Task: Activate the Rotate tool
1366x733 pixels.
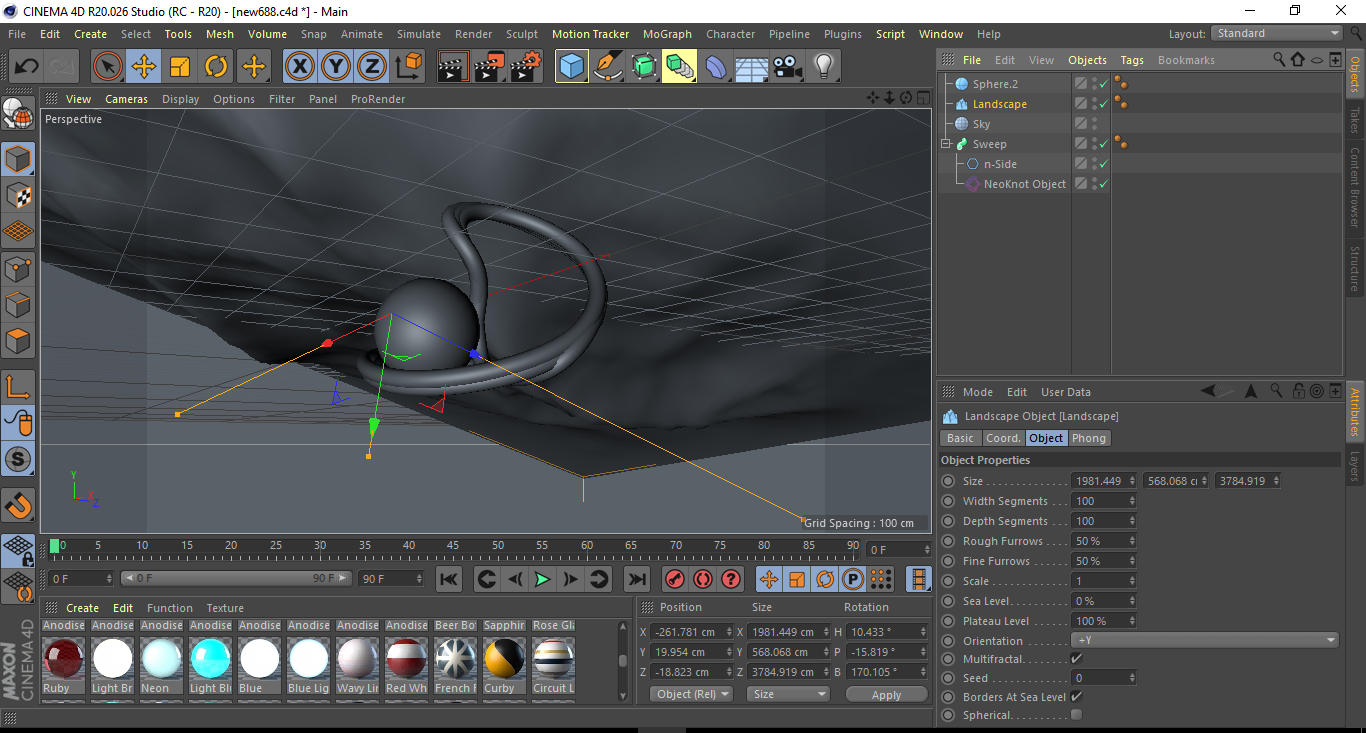Action: click(216, 67)
